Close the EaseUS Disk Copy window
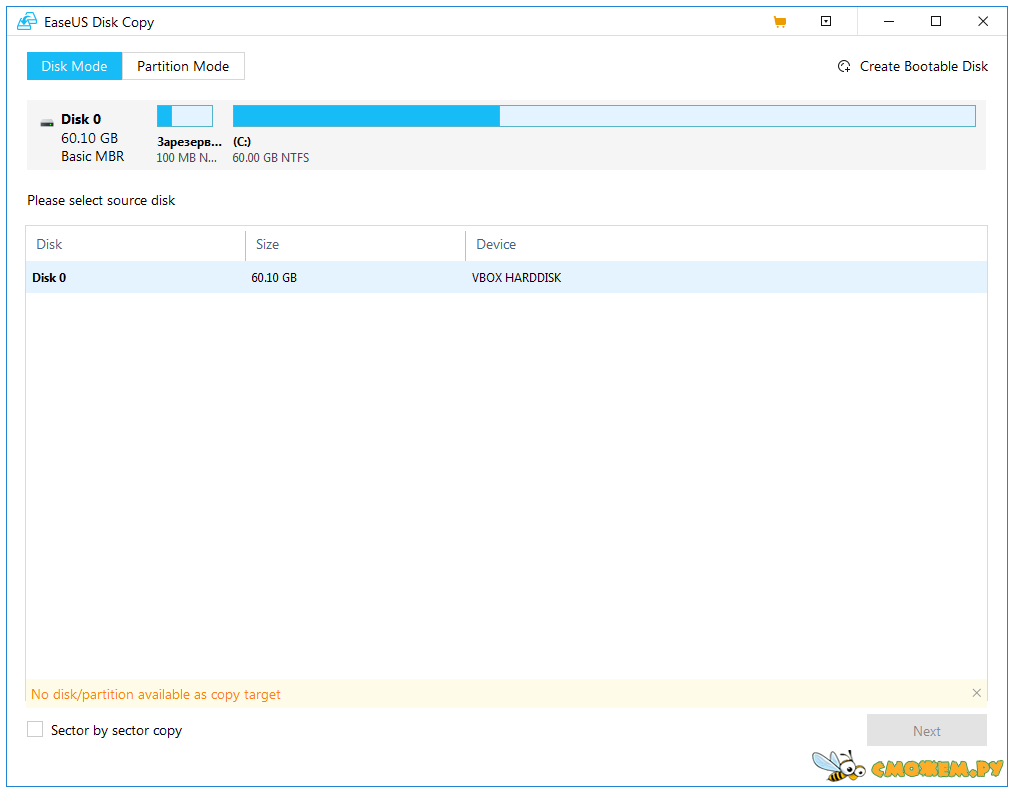This screenshot has width=1014, height=793. (x=983, y=21)
